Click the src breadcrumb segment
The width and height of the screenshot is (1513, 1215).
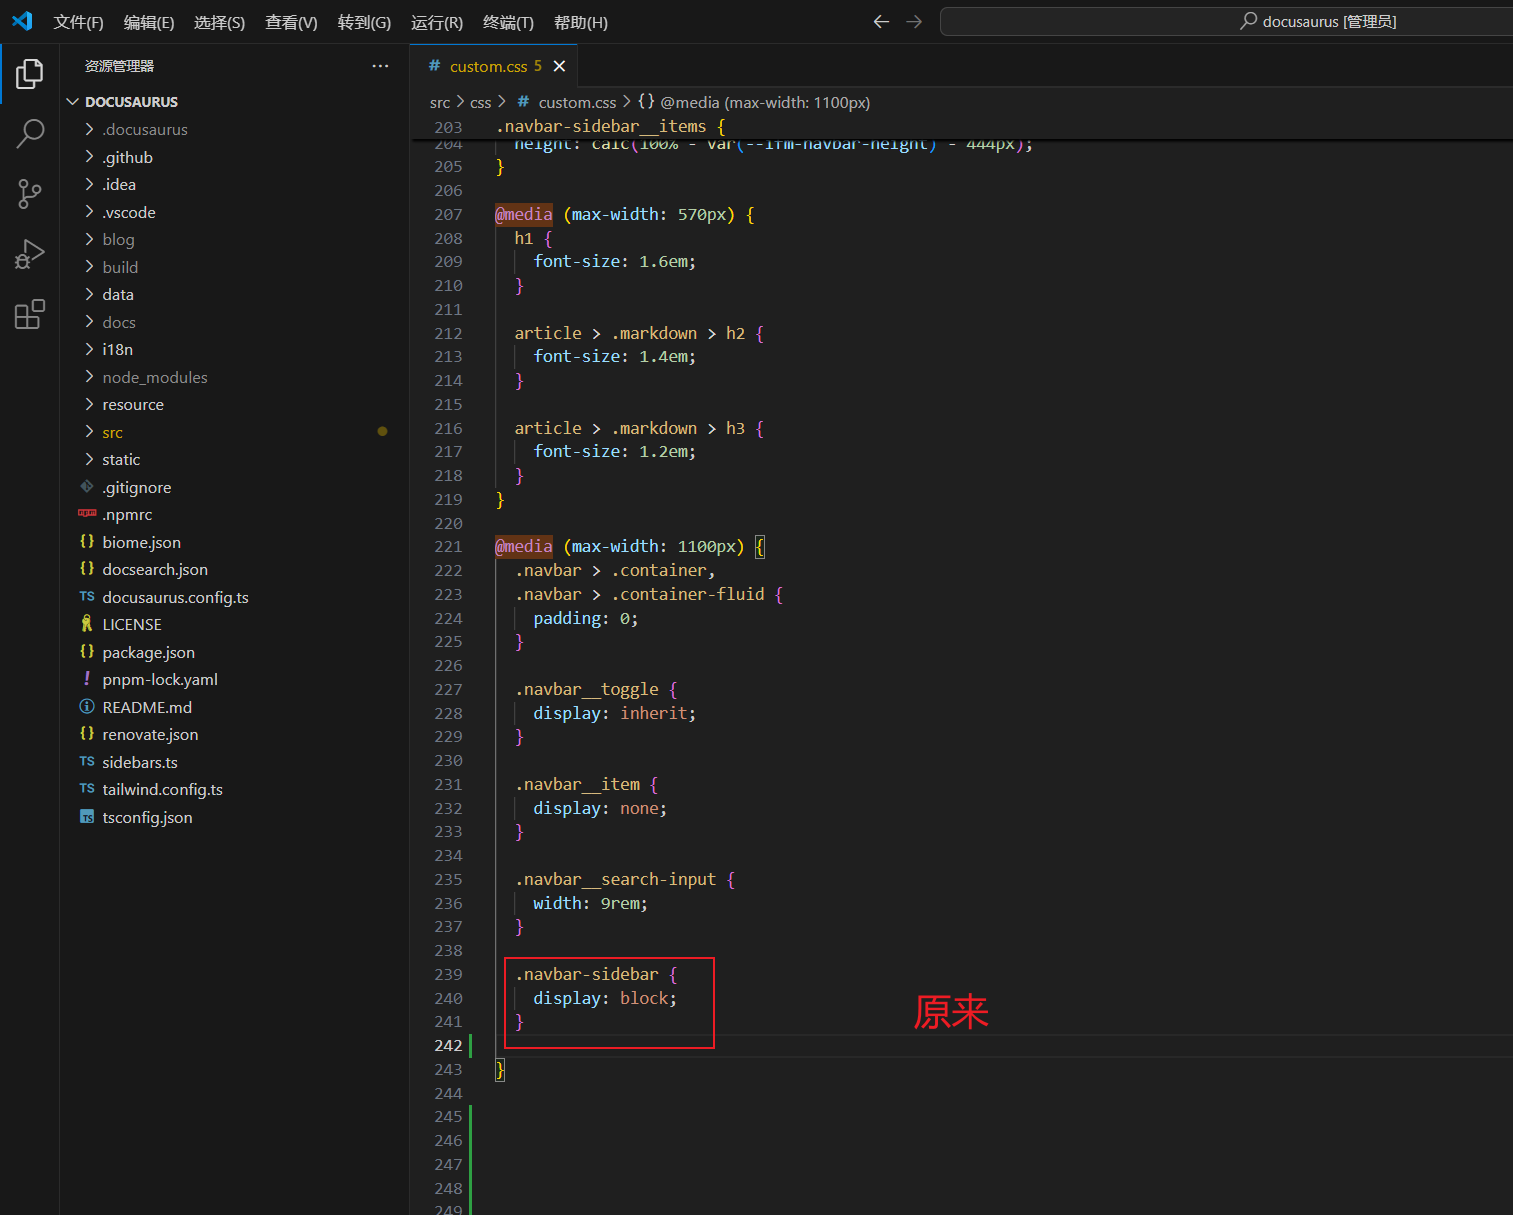[440, 102]
